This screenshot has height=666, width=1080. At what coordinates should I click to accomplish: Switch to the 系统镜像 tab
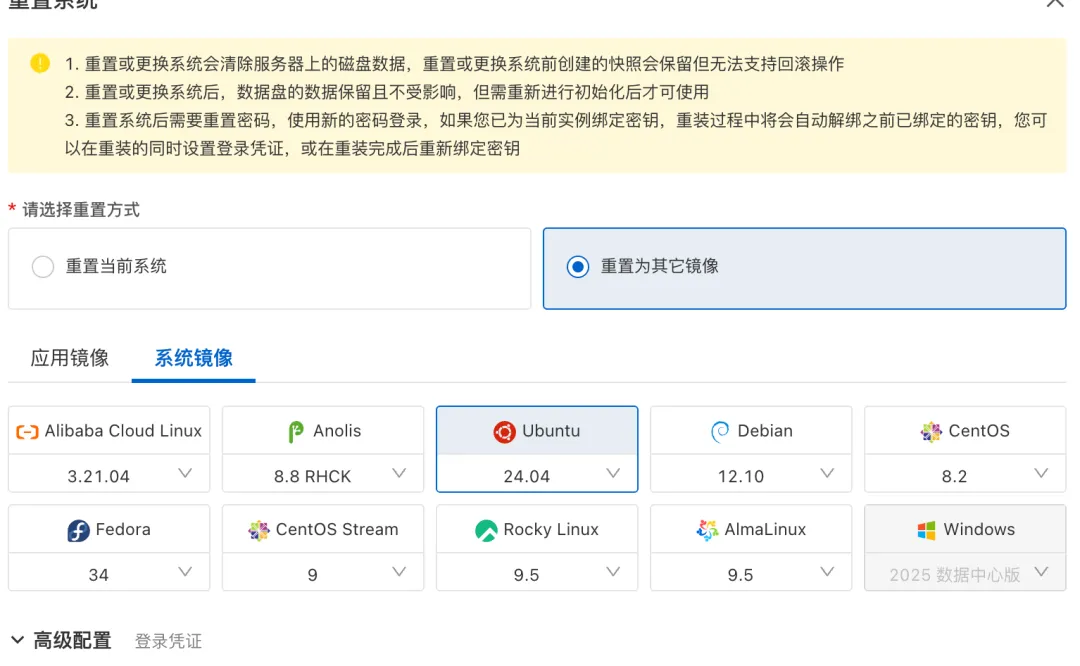click(x=194, y=358)
